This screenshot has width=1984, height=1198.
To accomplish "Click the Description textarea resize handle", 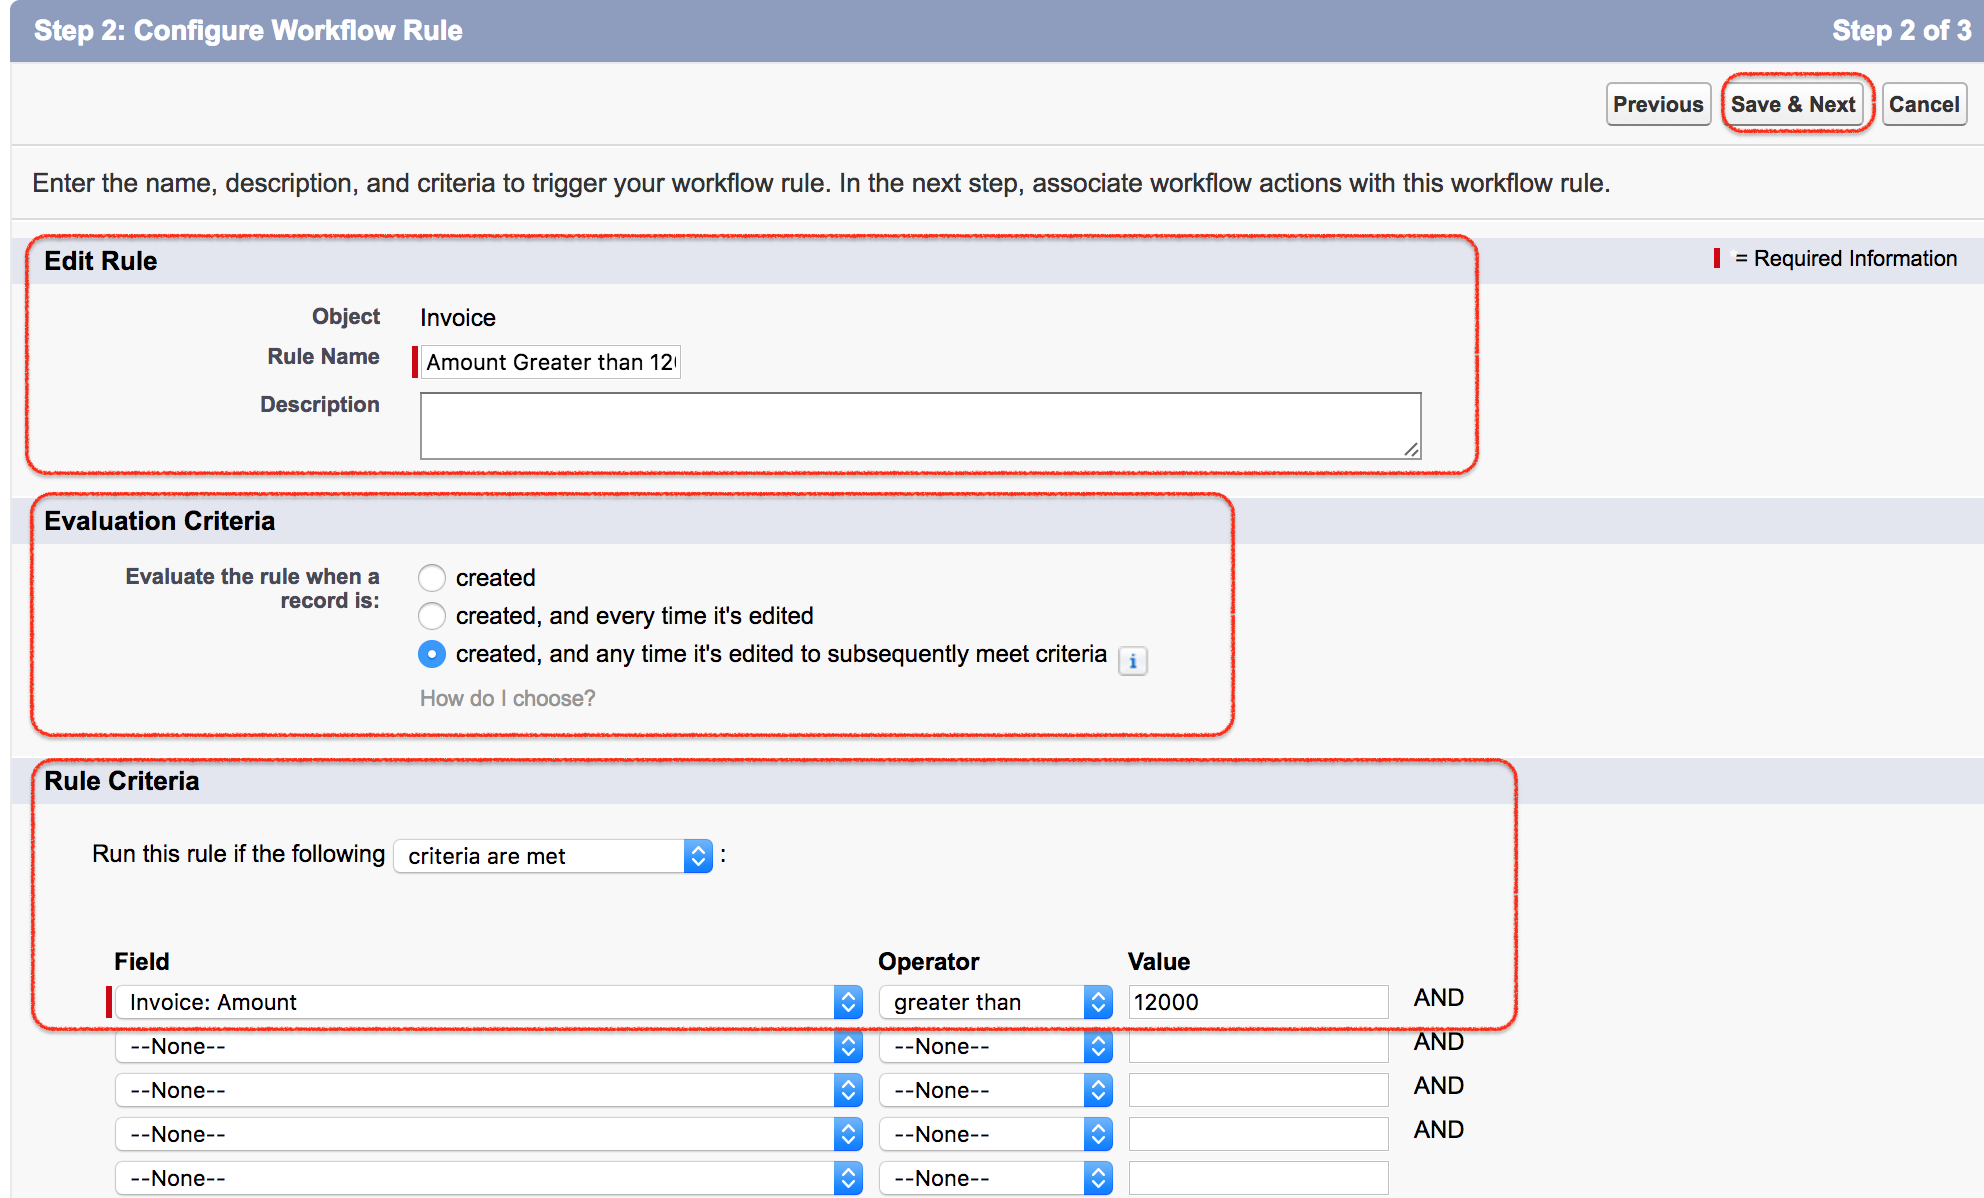I will point(1411,450).
